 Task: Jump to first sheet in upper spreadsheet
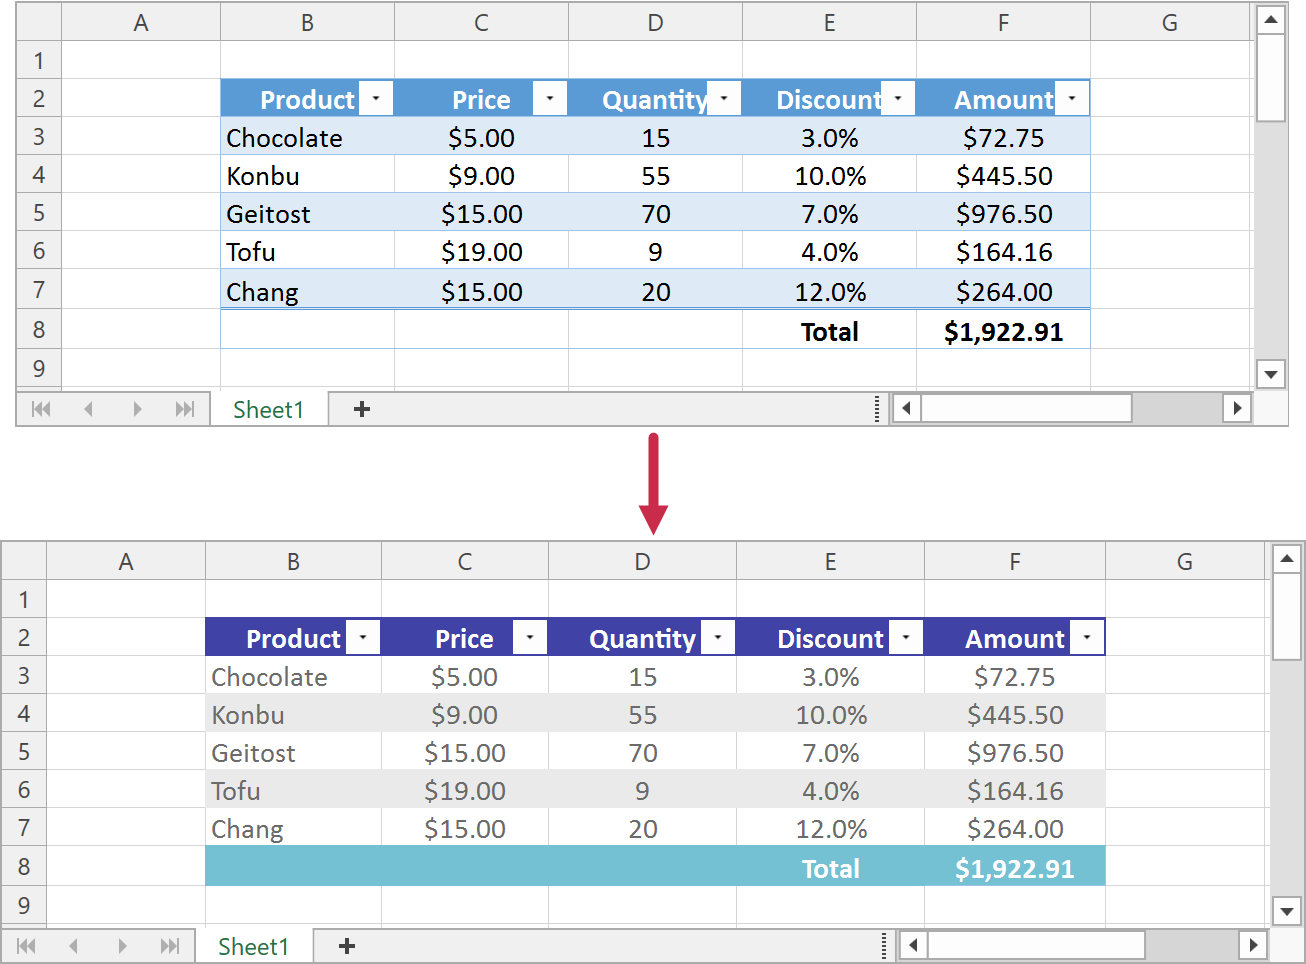(41, 409)
